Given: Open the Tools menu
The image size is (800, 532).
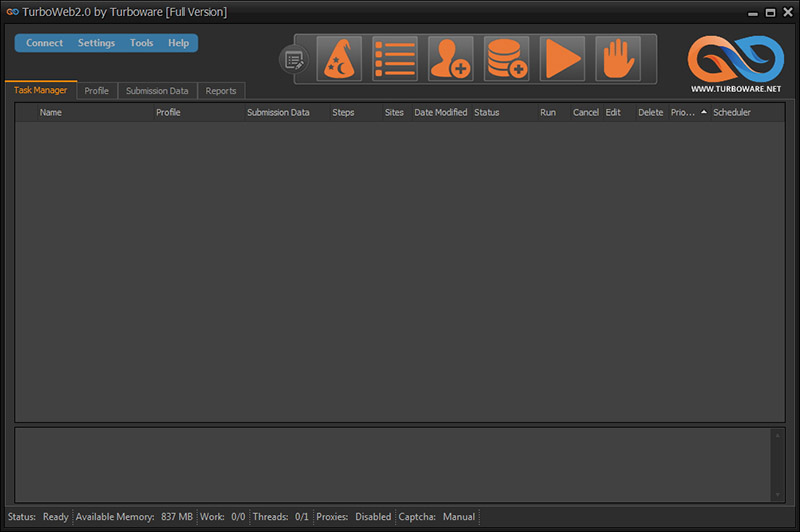Looking at the screenshot, I should [141, 43].
